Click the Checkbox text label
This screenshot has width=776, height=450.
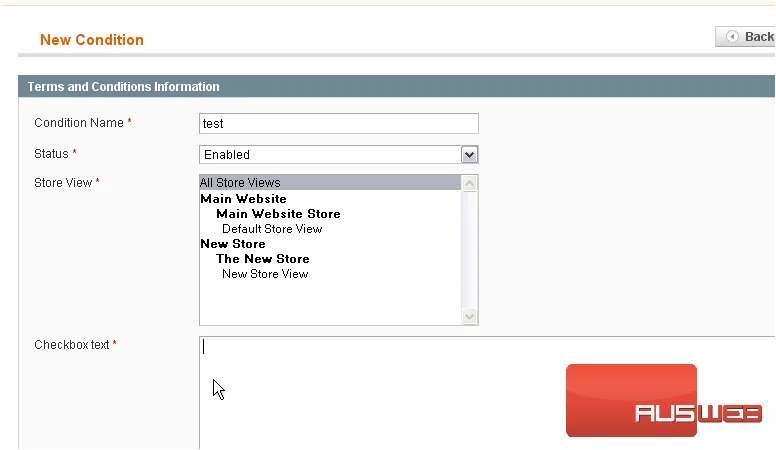point(72,345)
